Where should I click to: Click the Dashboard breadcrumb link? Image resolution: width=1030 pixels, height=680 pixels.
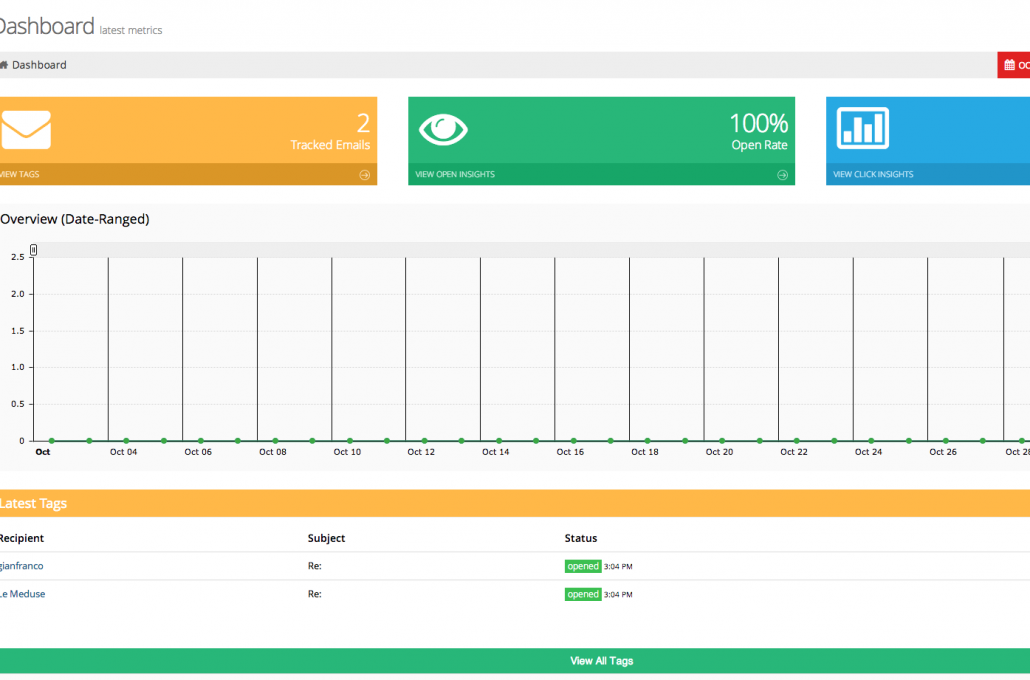pyautogui.click(x=39, y=65)
